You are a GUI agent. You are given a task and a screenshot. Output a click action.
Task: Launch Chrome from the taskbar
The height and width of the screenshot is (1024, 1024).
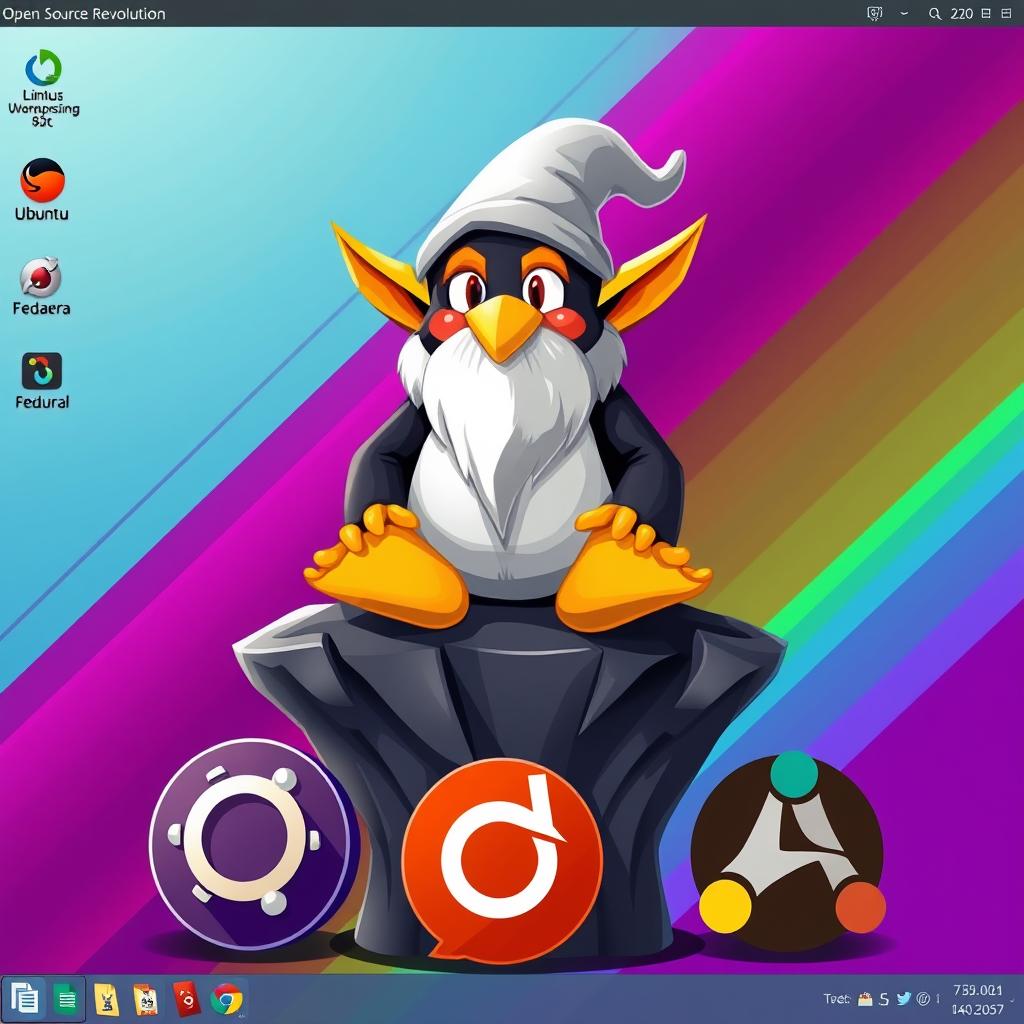(x=226, y=1000)
